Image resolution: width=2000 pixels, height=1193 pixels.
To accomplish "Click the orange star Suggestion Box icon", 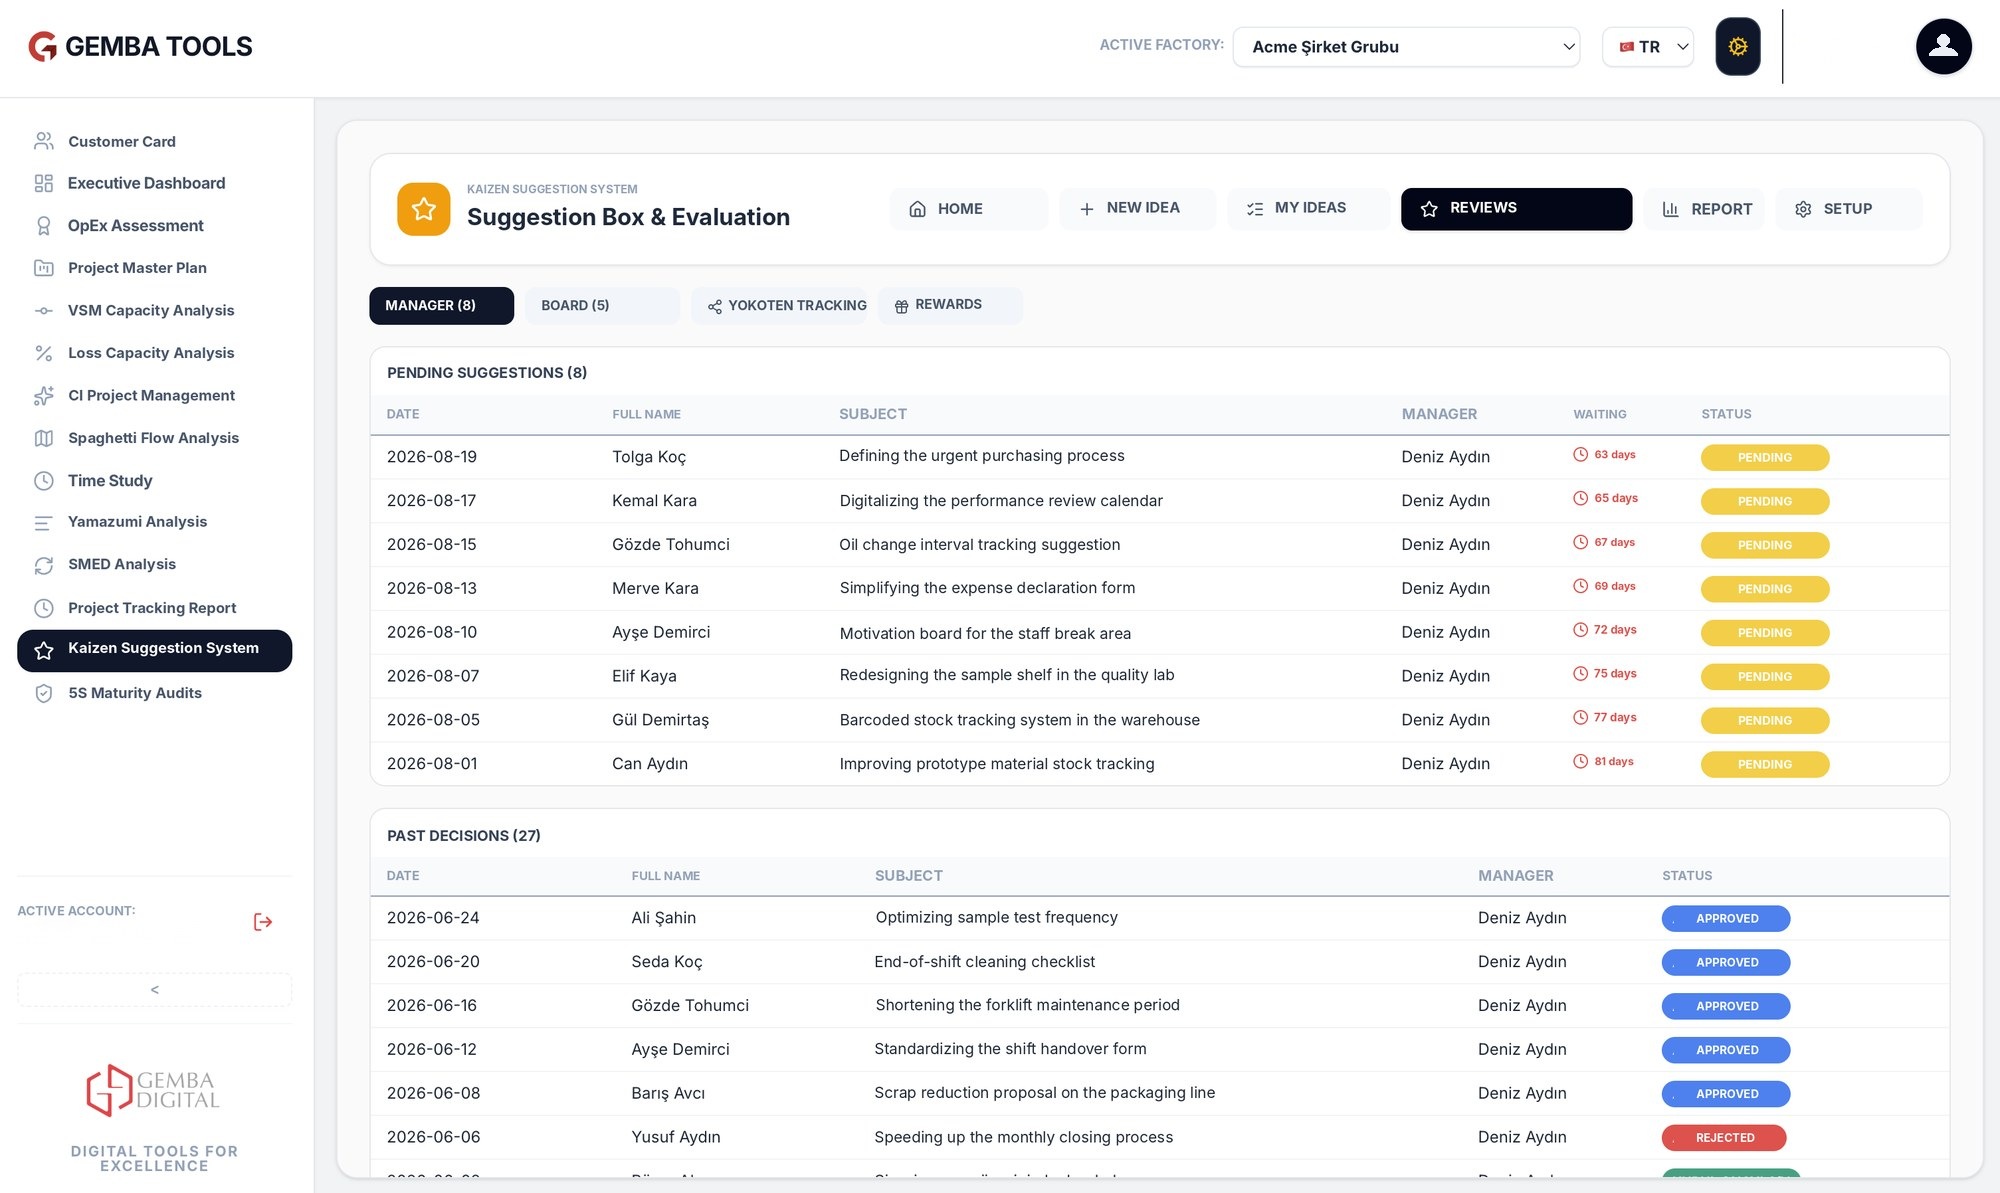I will [x=424, y=209].
